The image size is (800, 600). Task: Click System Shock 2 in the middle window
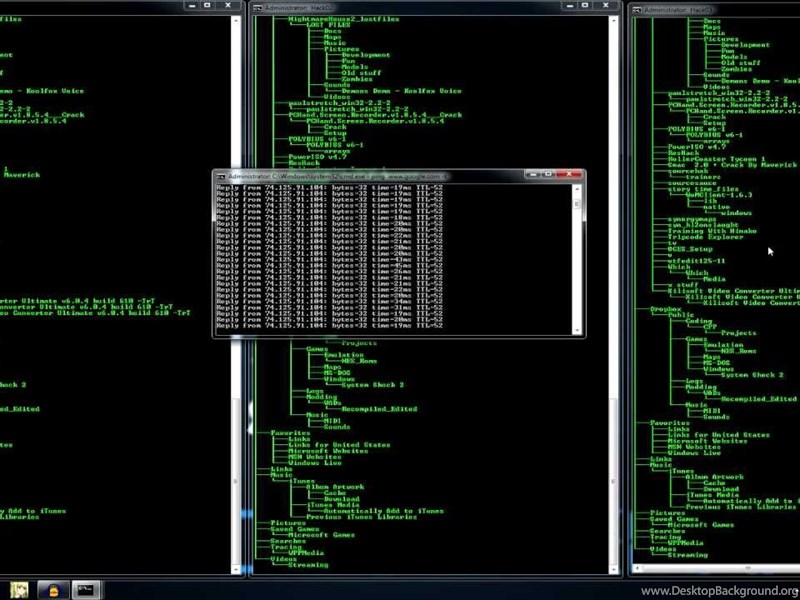pos(372,385)
